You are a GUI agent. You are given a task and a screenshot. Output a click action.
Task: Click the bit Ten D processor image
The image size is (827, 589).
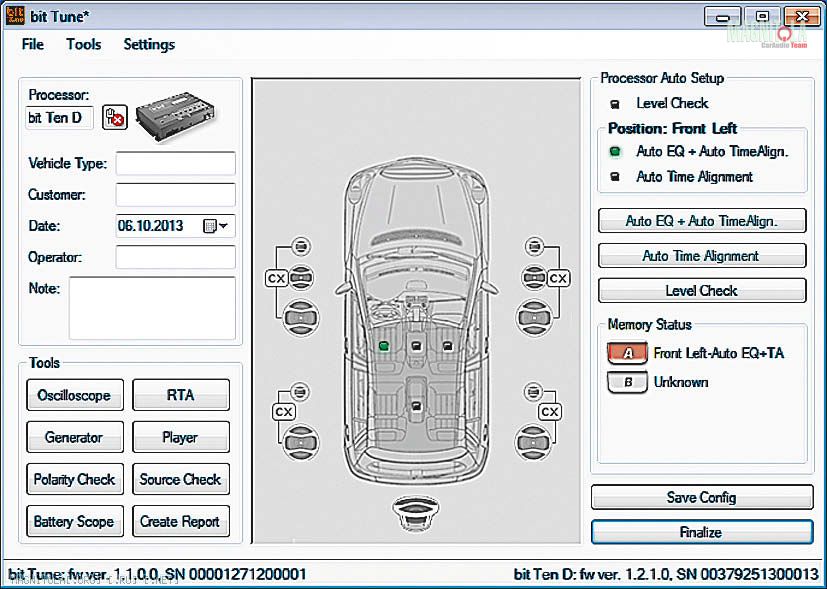tap(175, 117)
